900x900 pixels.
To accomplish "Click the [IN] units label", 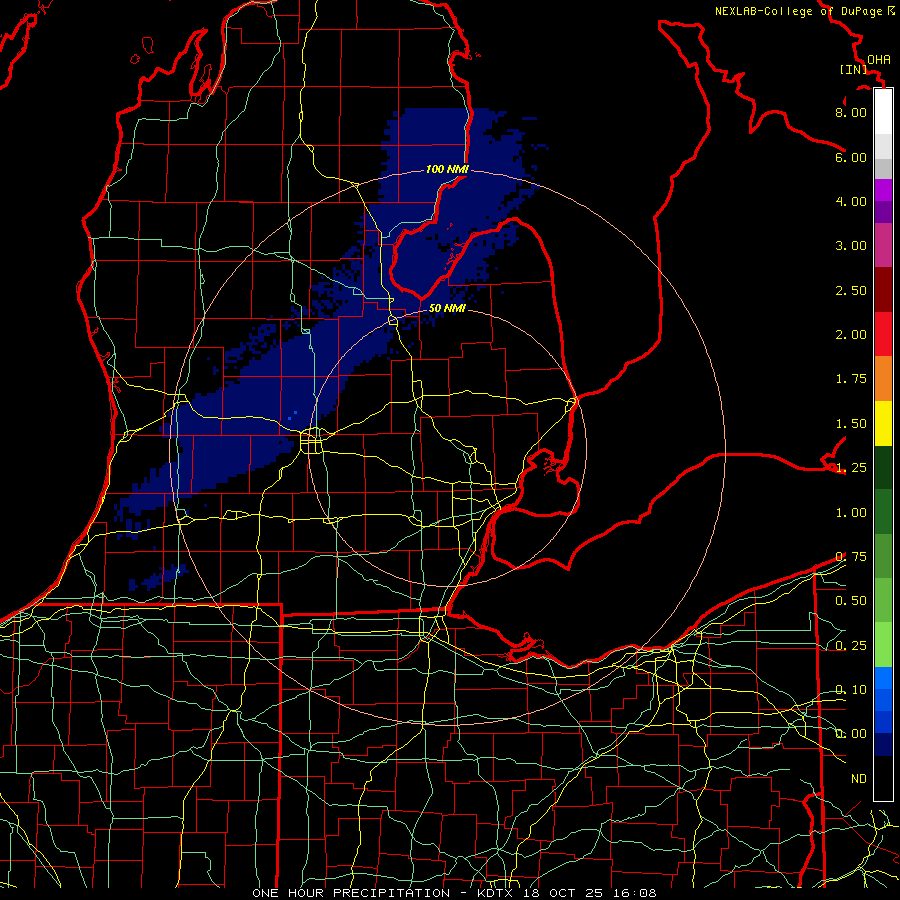I will click(854, 69).
